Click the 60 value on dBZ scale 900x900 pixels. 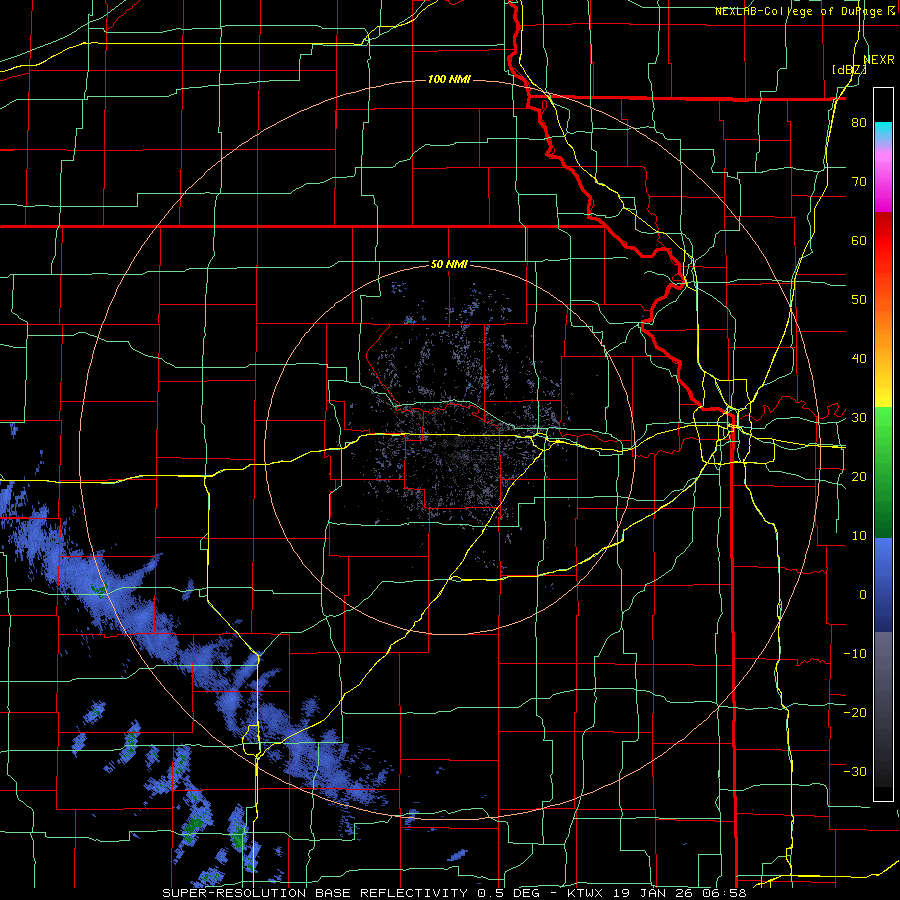click(859, 240)
